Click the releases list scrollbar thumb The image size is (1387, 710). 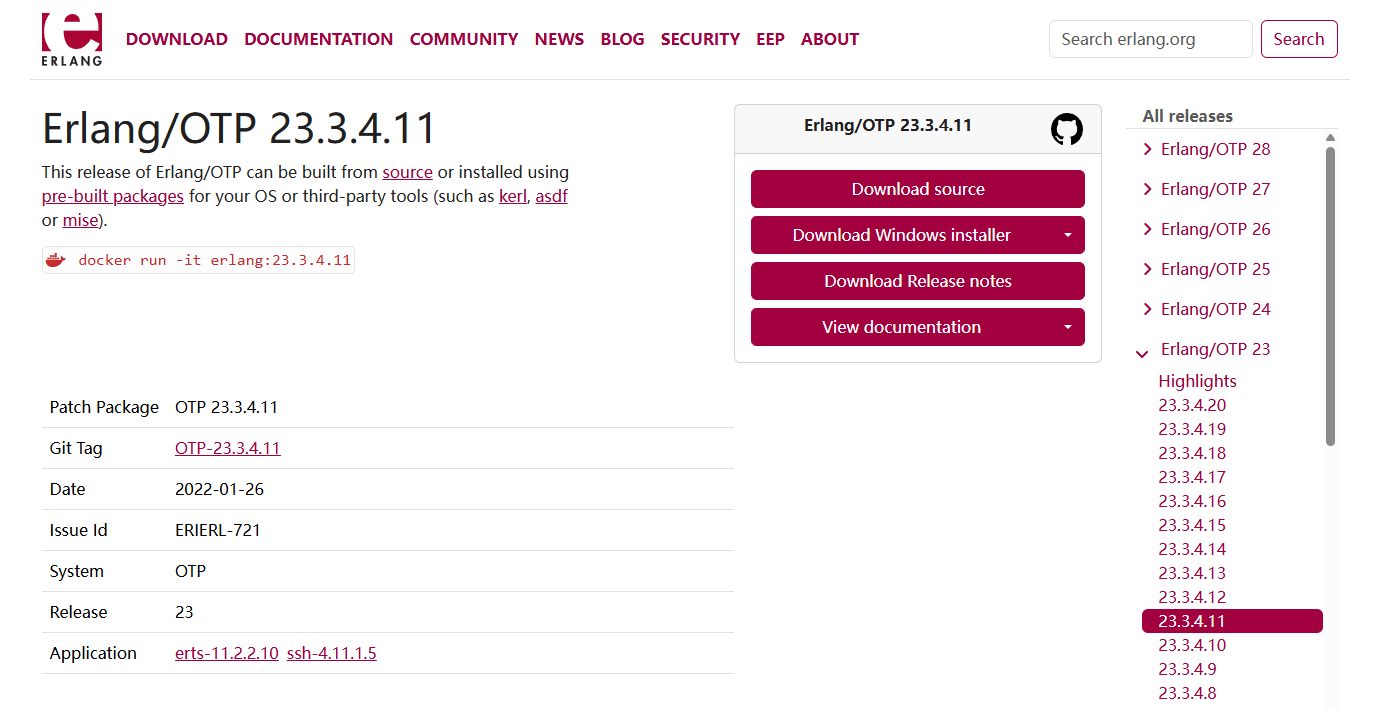click(x=1330, y=296)
